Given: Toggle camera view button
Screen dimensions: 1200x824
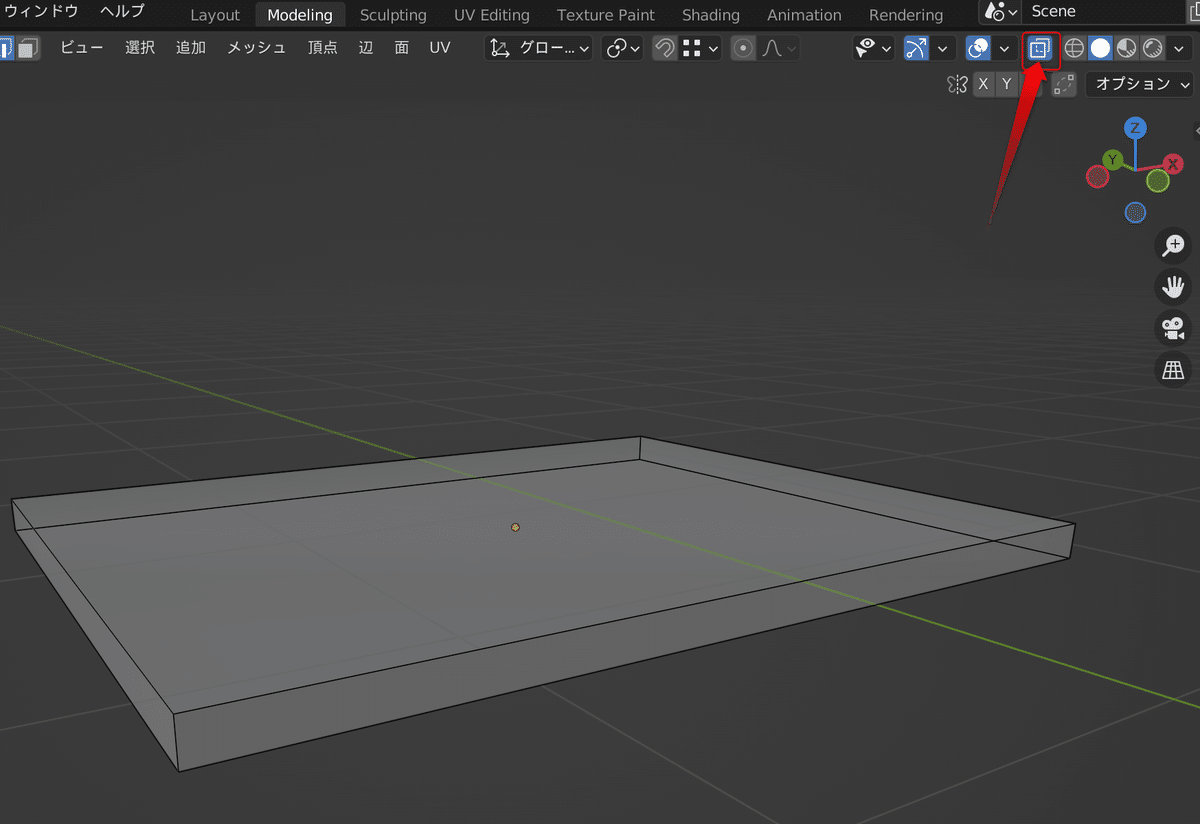Looking at the screenshot, I should click(1174, 328).
